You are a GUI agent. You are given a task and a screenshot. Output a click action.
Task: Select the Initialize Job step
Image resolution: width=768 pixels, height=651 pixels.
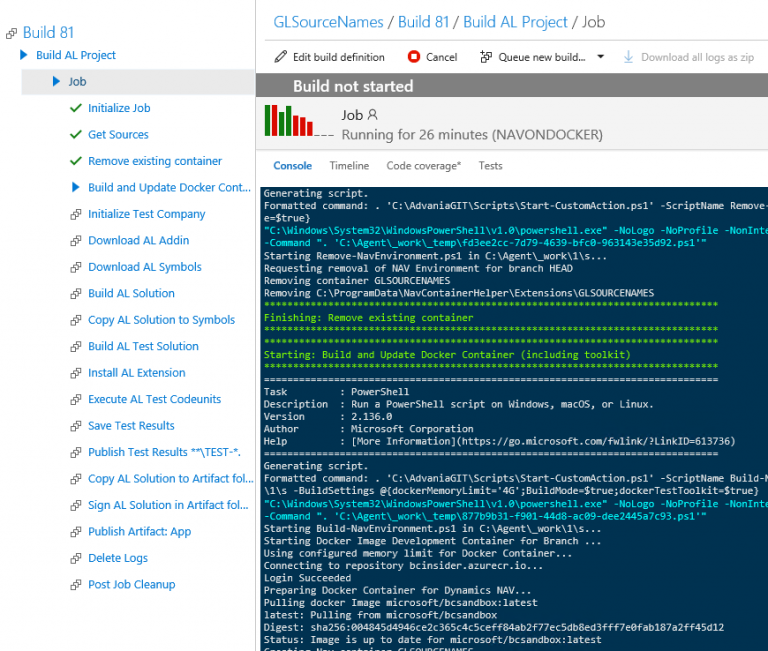(x=119, y=108)
